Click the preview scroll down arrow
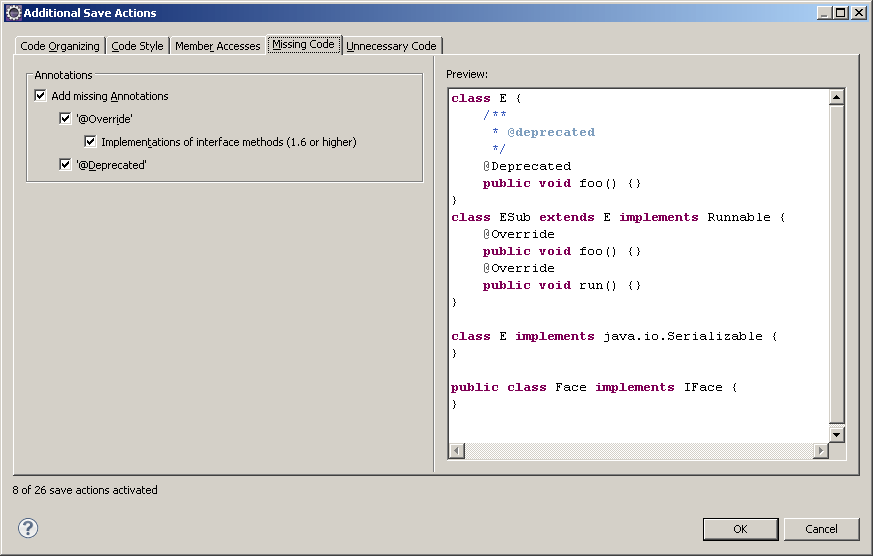Image resolution: width=873 pixels, height=556 pixels. tap(836, 434)
